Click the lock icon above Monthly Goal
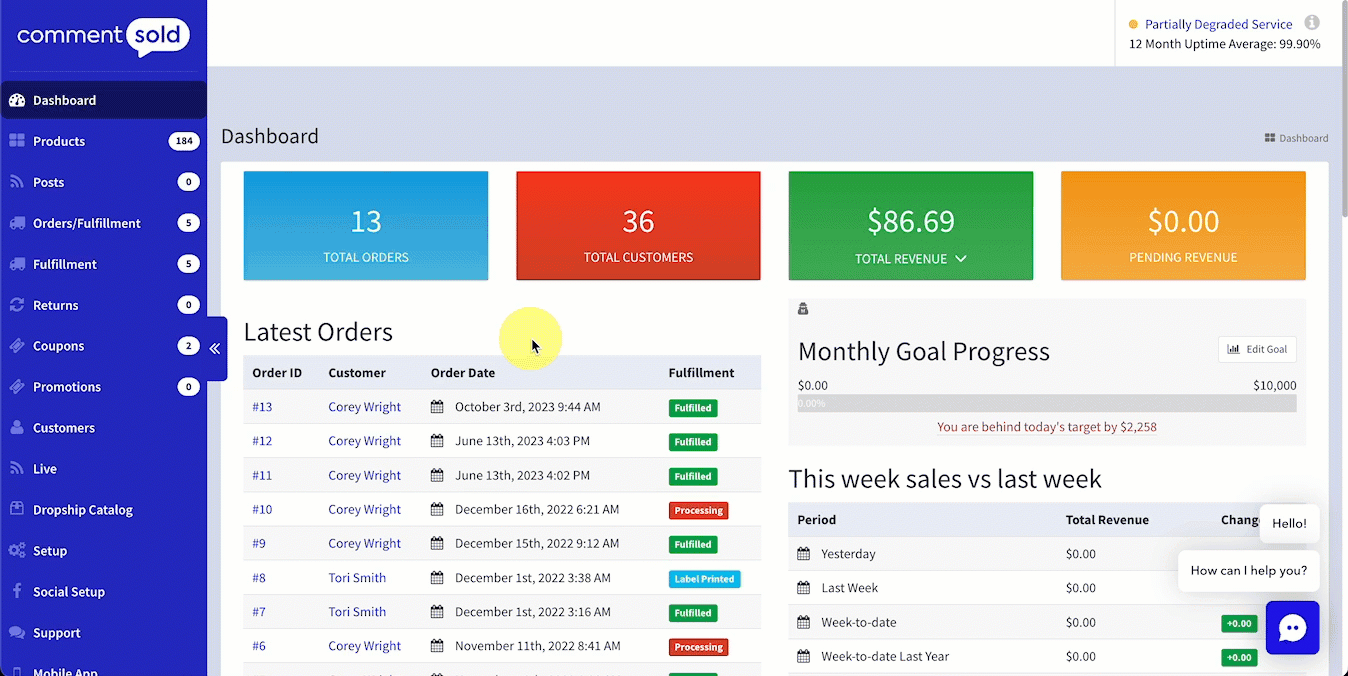1348x676 pixels. pos(803,310)
